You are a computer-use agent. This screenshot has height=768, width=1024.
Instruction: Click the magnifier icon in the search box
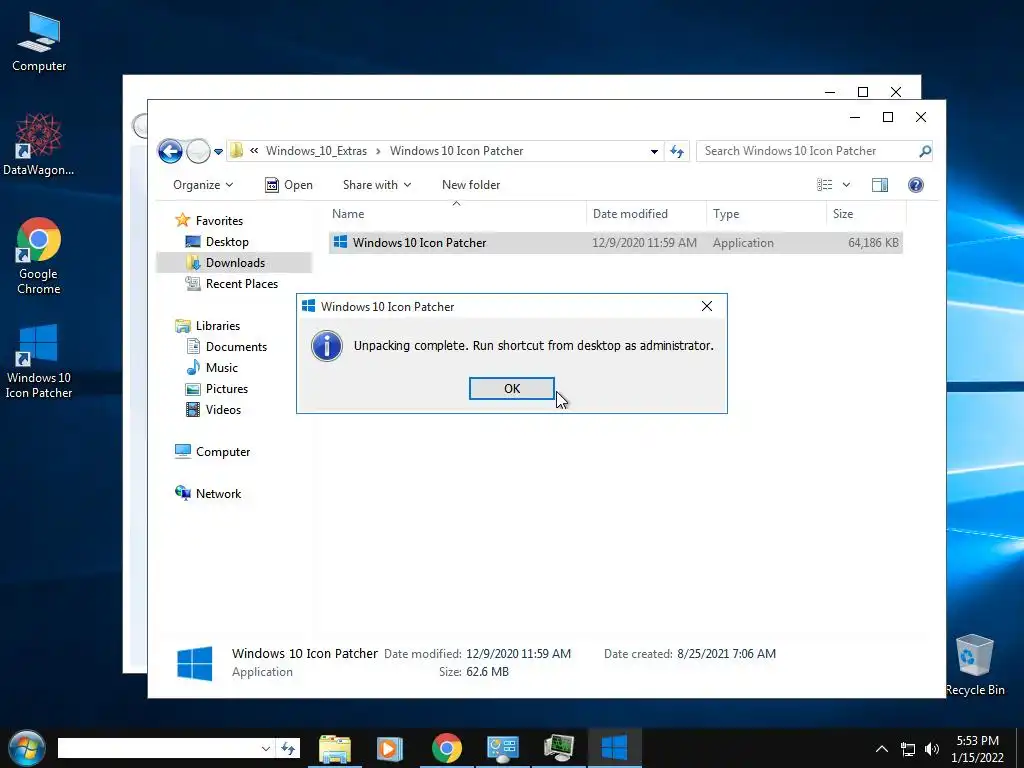click(925, 151)
